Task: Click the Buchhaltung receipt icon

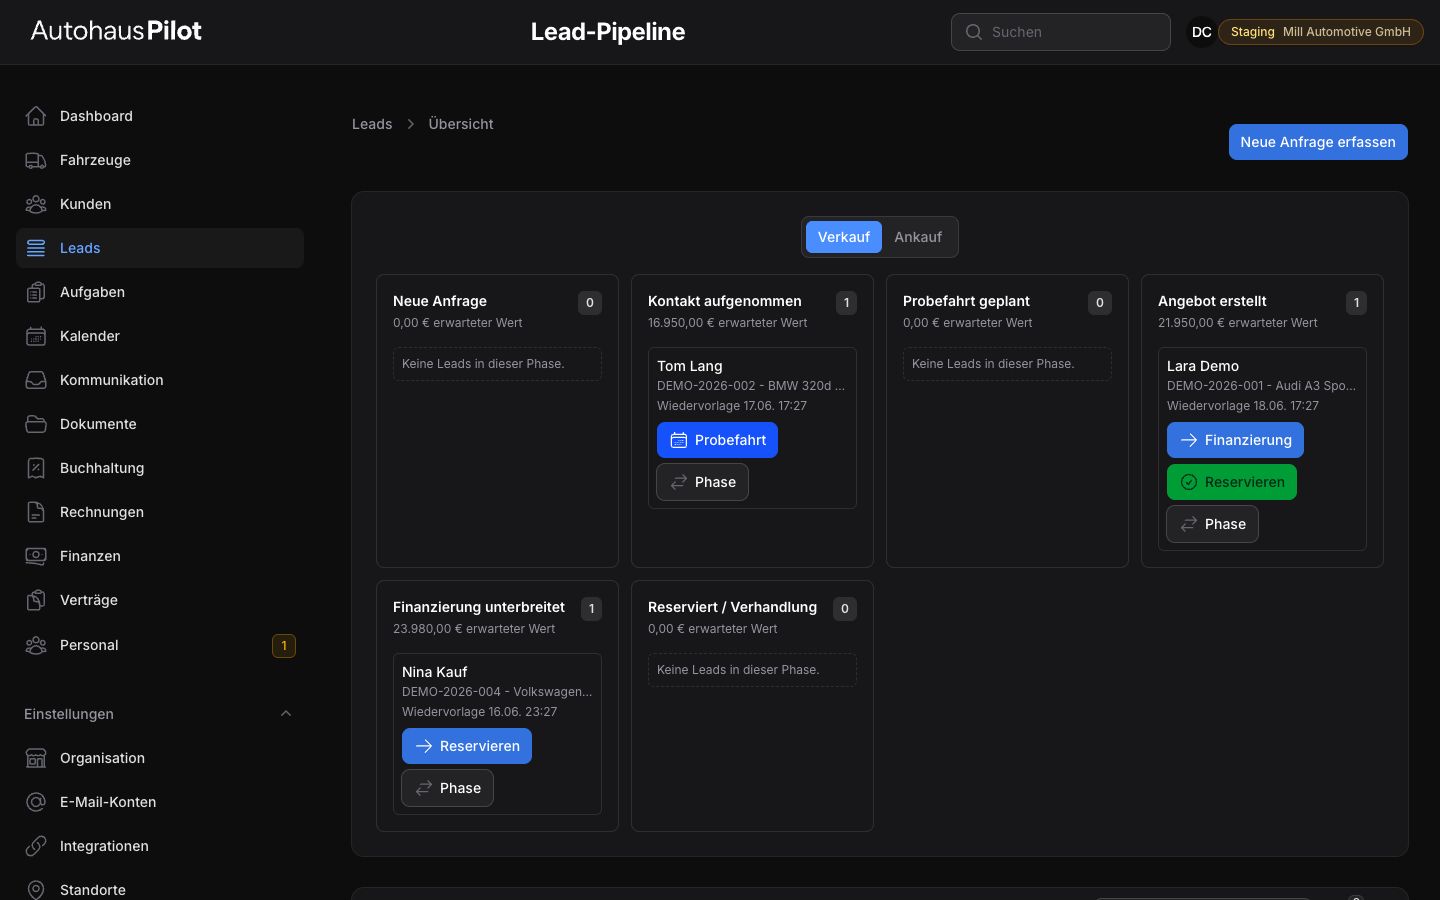Action: (x=36, y=468)
